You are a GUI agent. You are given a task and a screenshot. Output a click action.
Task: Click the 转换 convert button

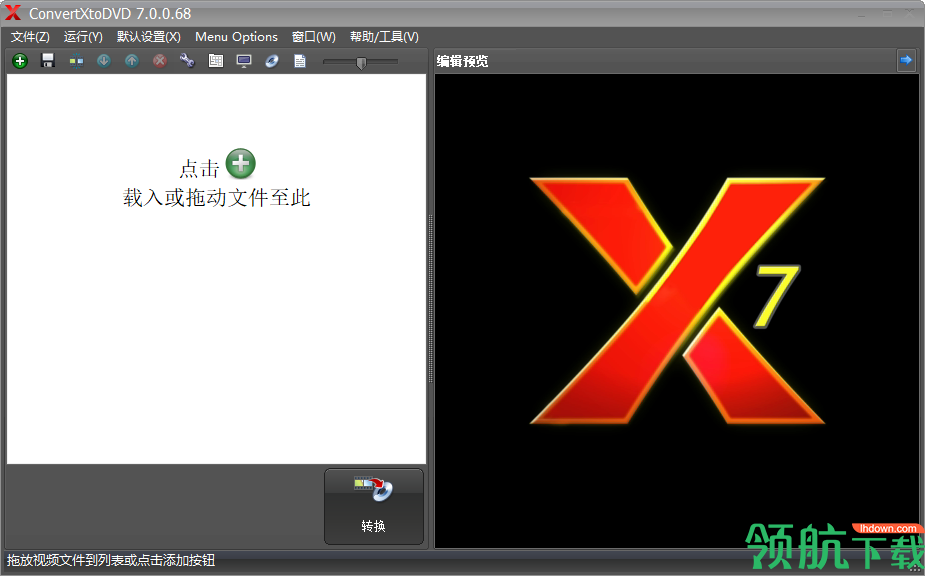373,506
